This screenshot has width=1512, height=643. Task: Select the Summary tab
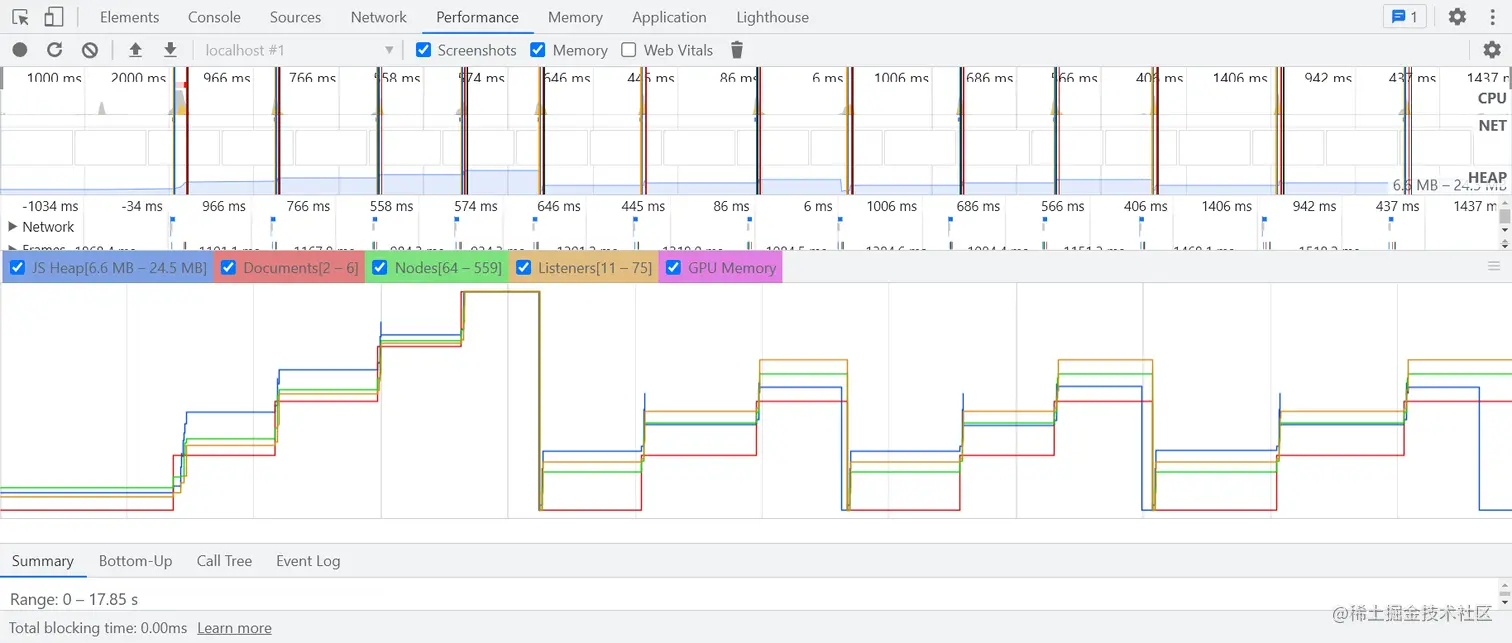(x=43, y=561)
